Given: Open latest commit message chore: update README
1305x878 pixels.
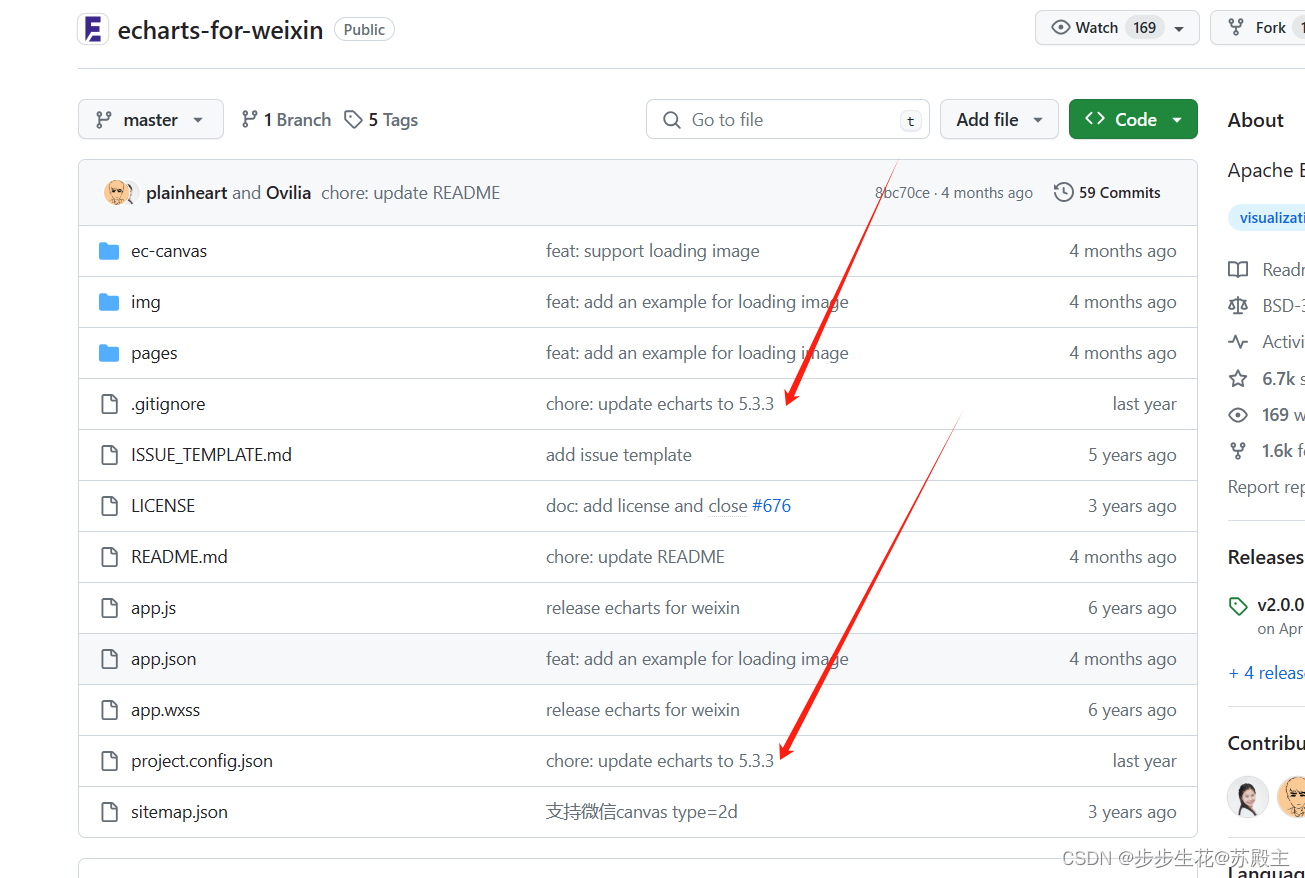Looking at the screenshot, I should (x=410, y=193).
